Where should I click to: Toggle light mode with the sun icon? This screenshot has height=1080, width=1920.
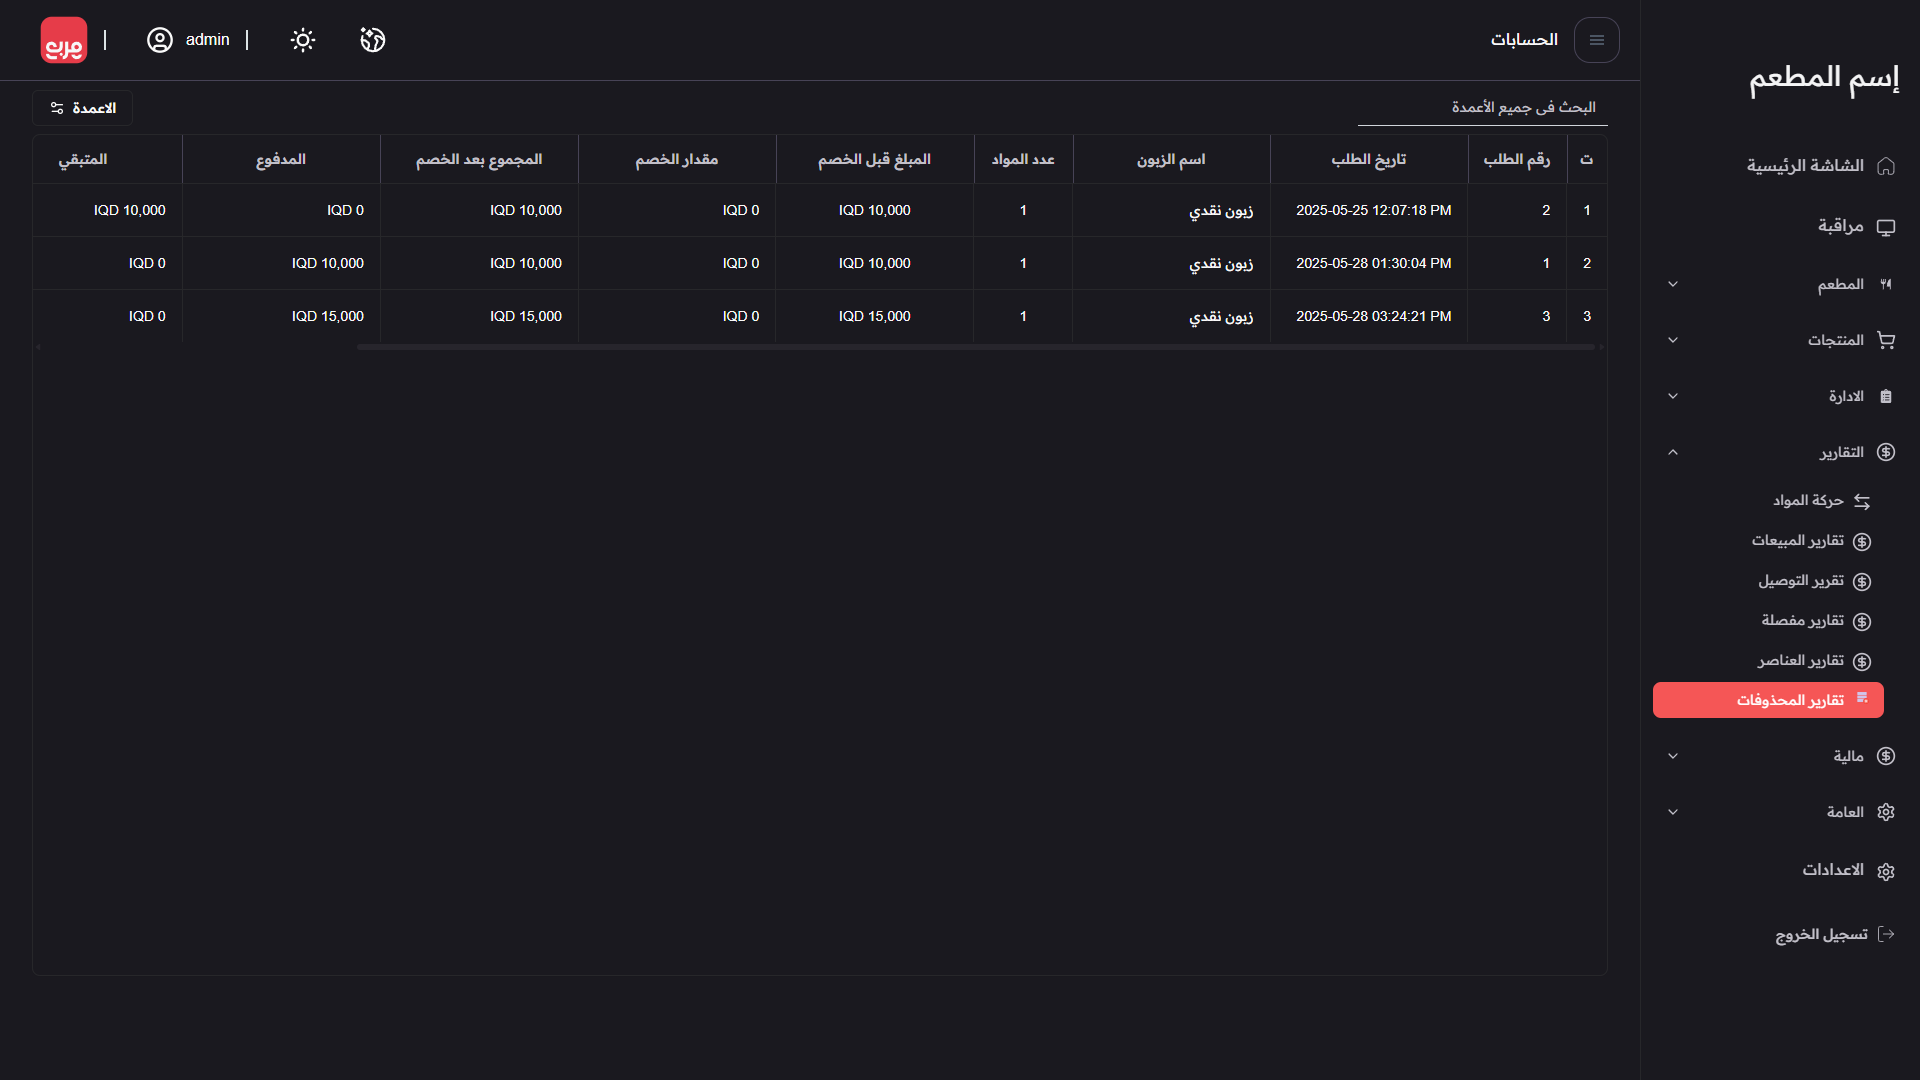303,40
